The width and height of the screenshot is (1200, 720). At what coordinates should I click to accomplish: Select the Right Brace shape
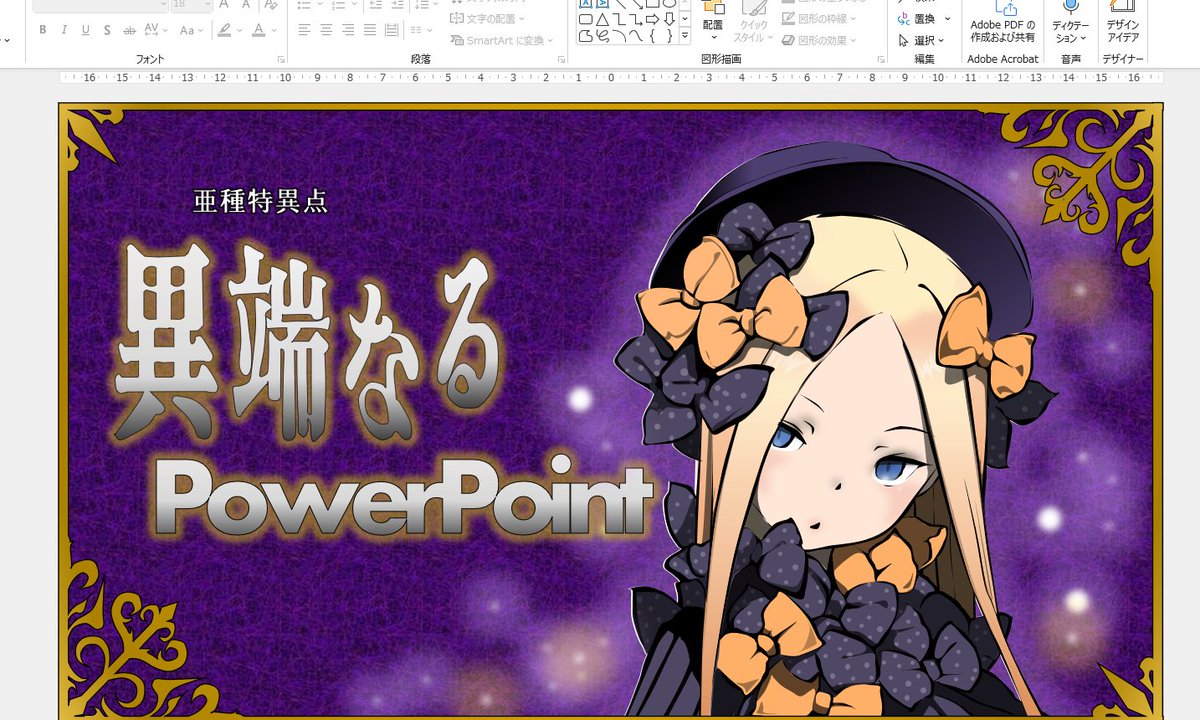669,37
